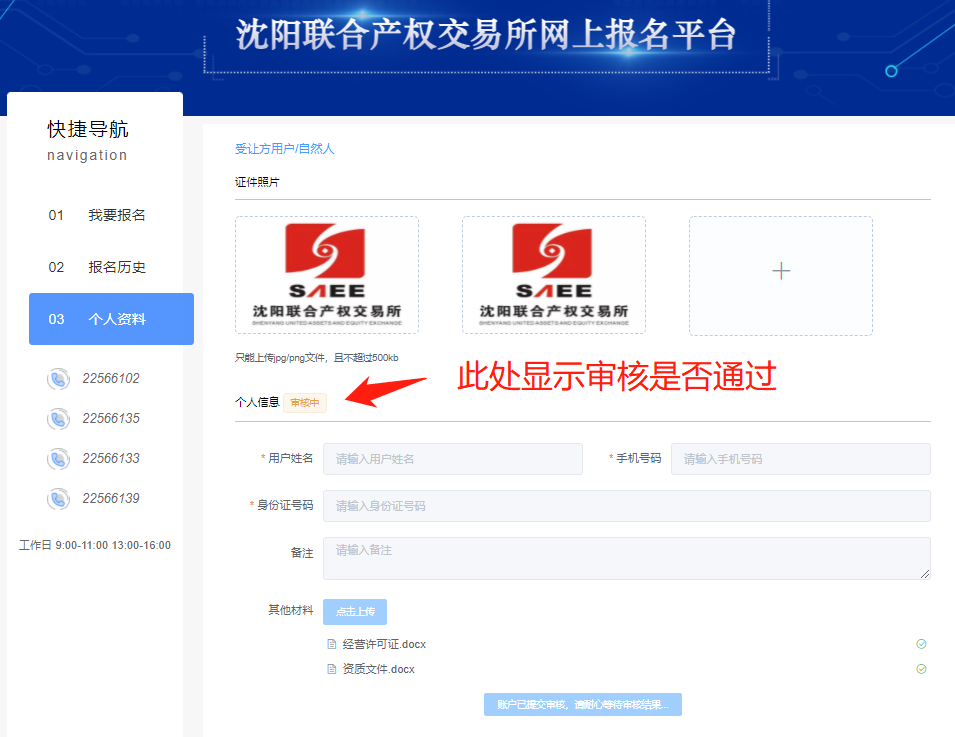Click phone icon beside 22566135
Screen dimensions: 955x737
point(58,419)
